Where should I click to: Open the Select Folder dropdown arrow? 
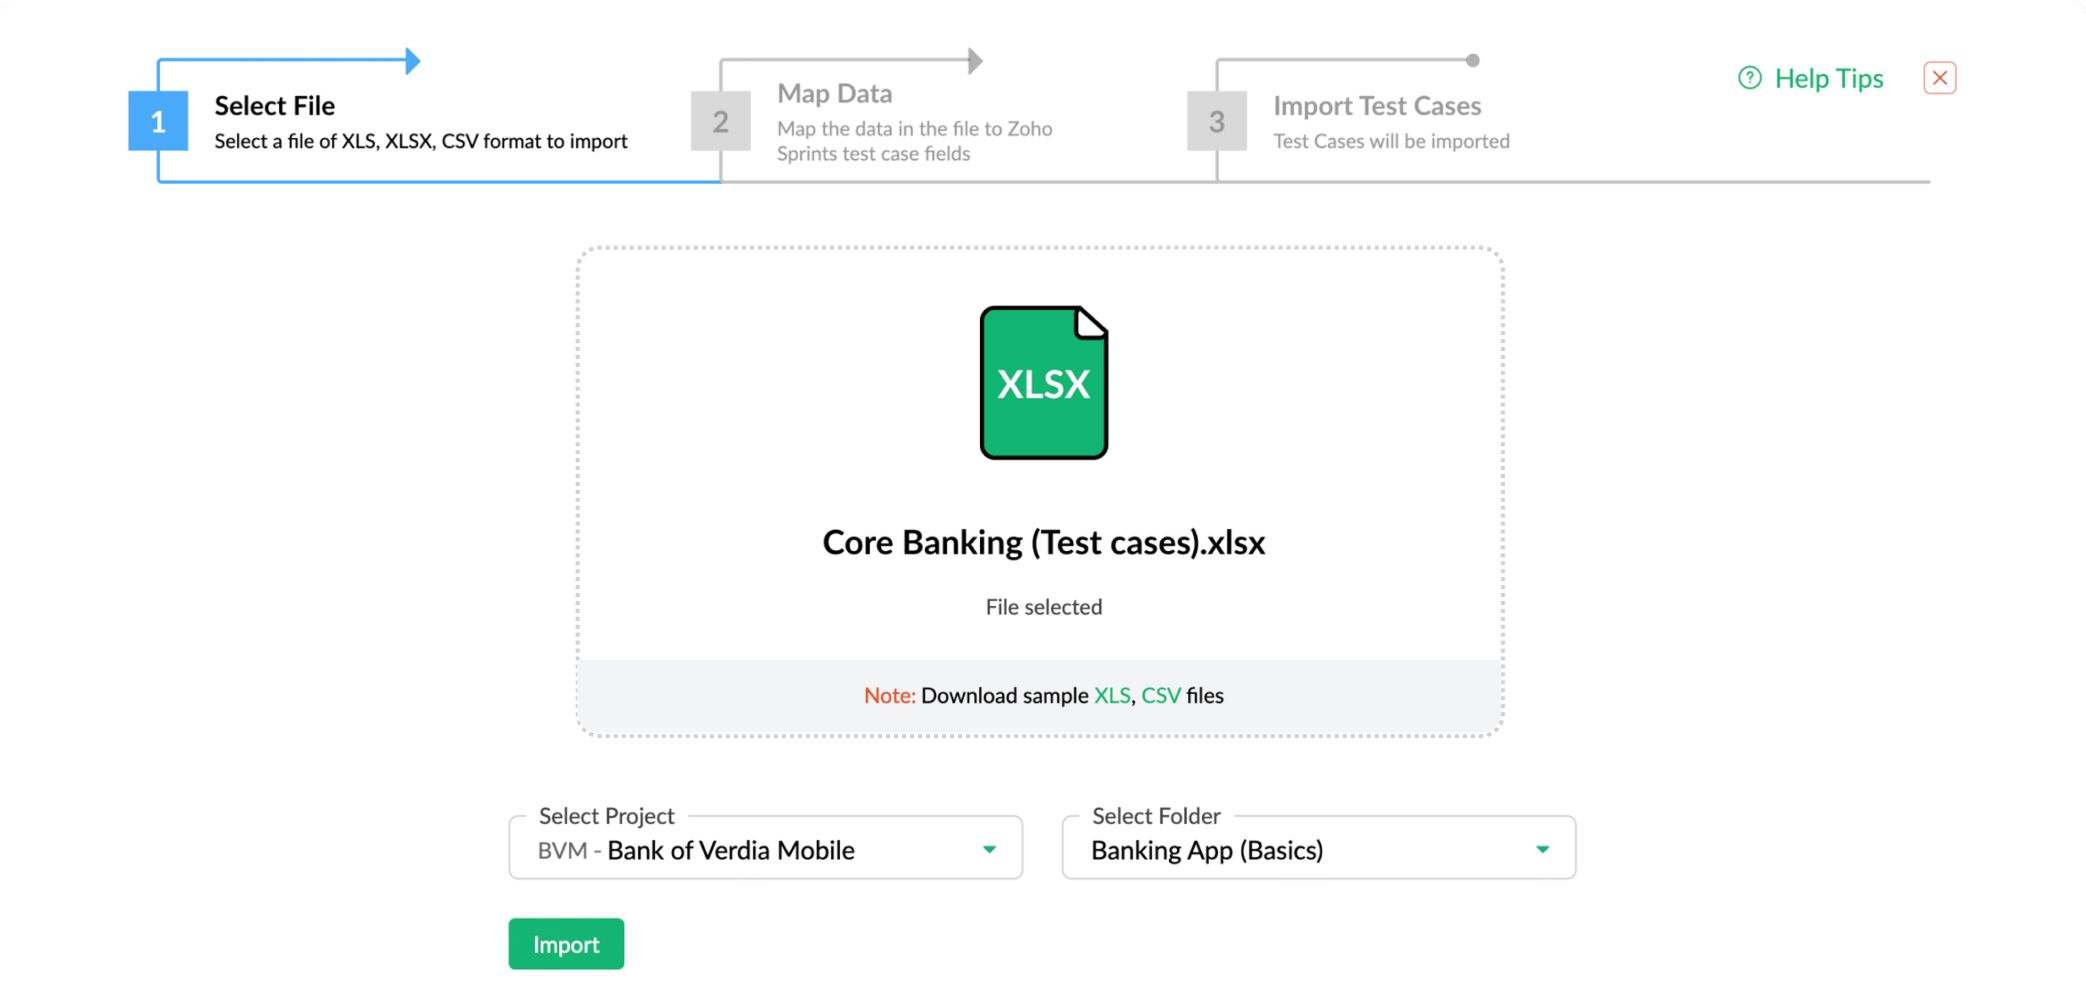pos(1542,849)
